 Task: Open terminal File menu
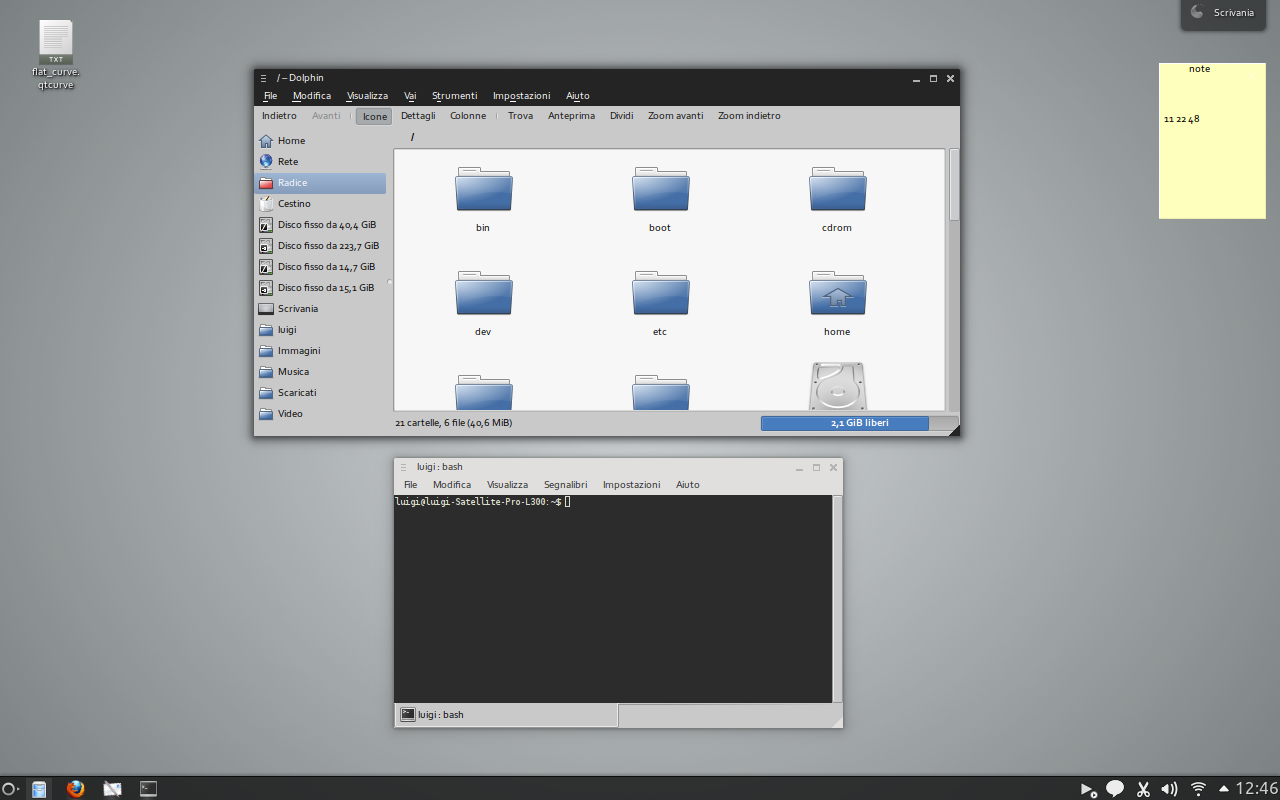coord(410,485)
